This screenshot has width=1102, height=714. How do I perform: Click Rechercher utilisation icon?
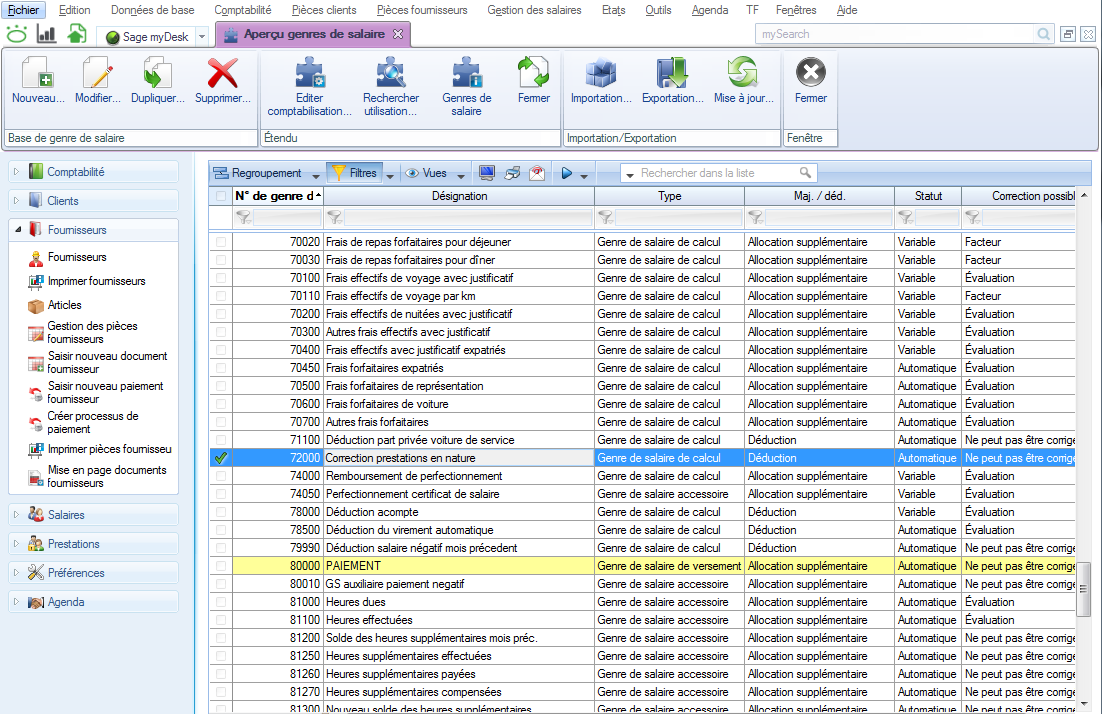pyautogui.click(x=390, y=76)
